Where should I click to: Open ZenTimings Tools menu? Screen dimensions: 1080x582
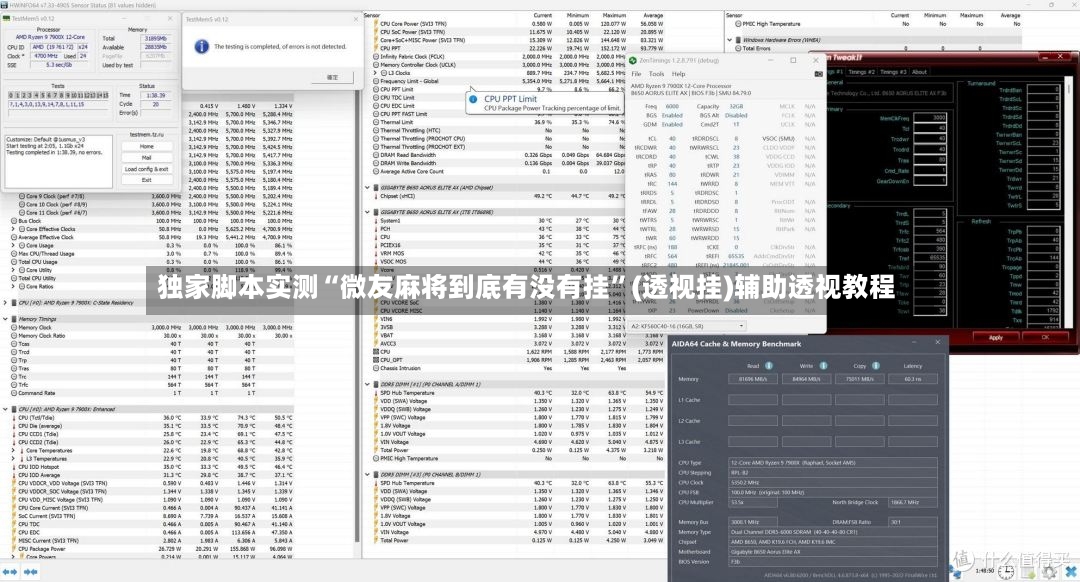[656, 74]
